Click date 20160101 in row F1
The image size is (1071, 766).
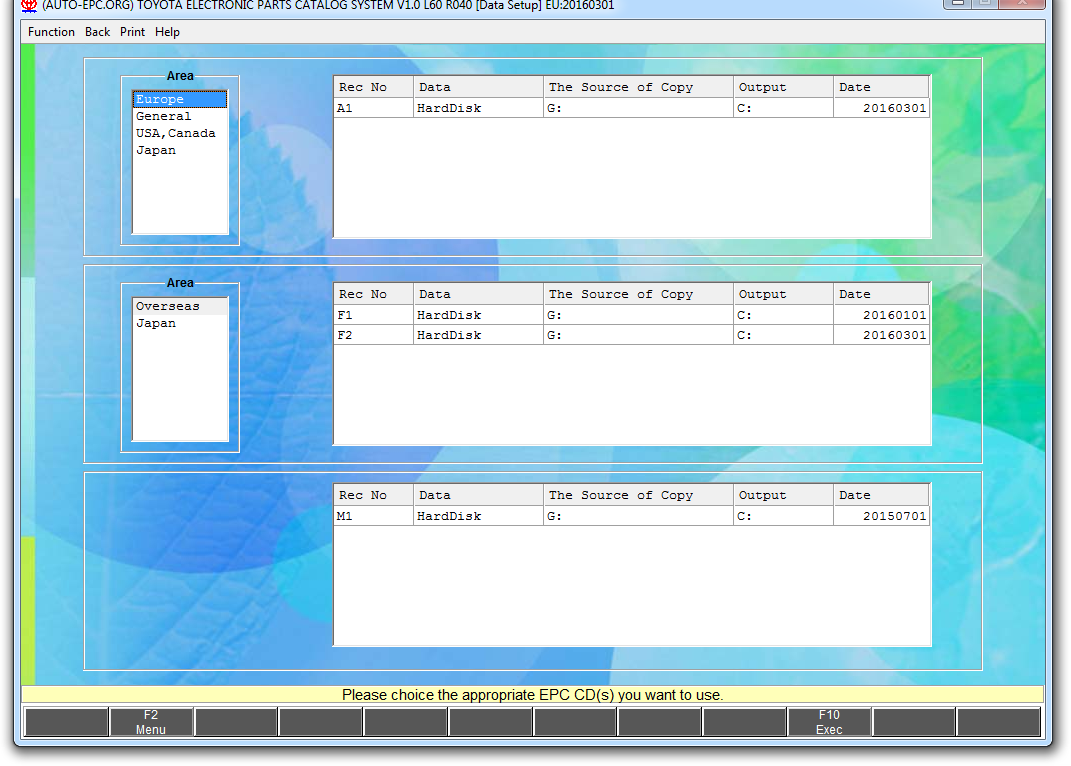point(881,315)
